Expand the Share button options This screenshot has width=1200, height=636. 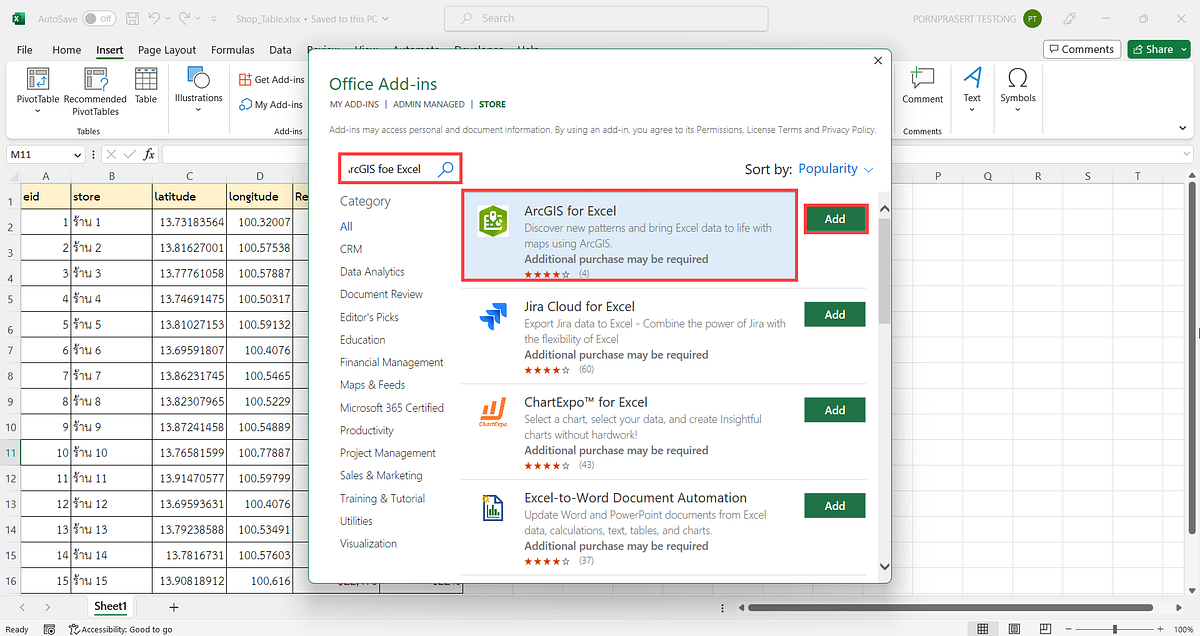coord(1182,48)
